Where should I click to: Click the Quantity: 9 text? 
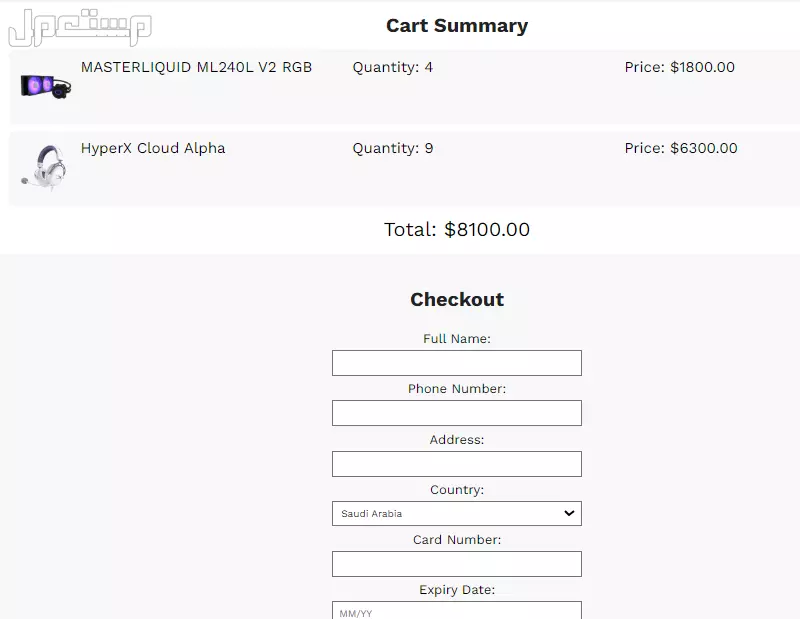point(392,149)
